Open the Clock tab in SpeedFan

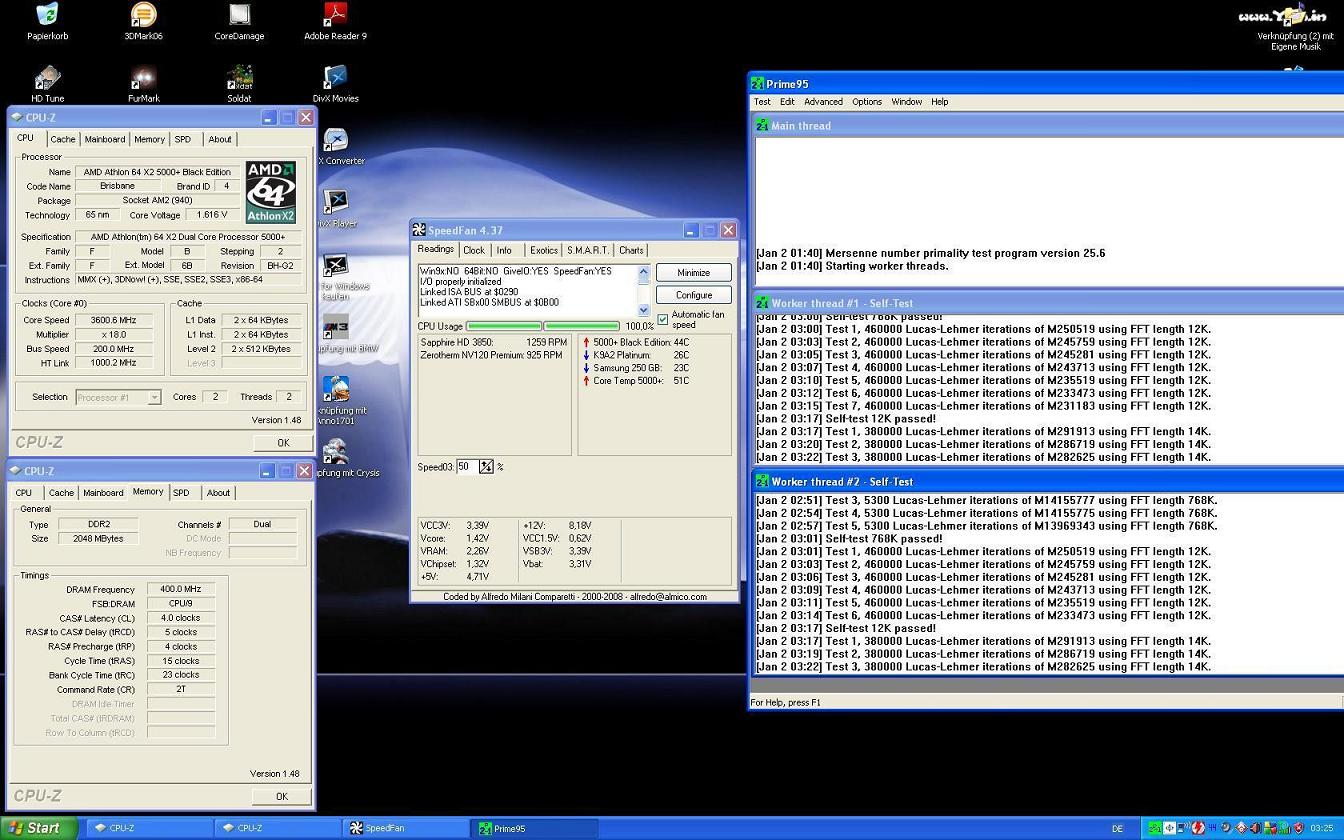(474, 251)
